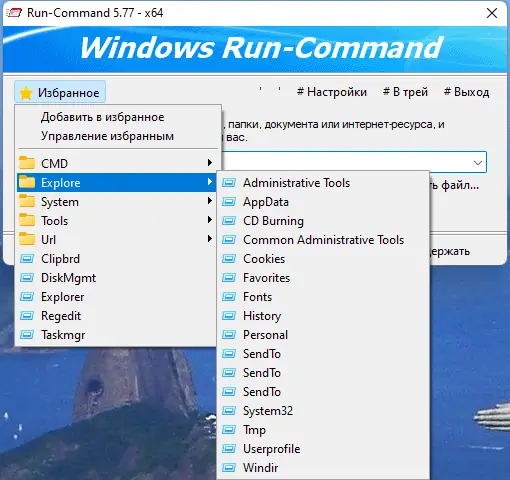Expand the Url submenu arrow

(210, 239)
